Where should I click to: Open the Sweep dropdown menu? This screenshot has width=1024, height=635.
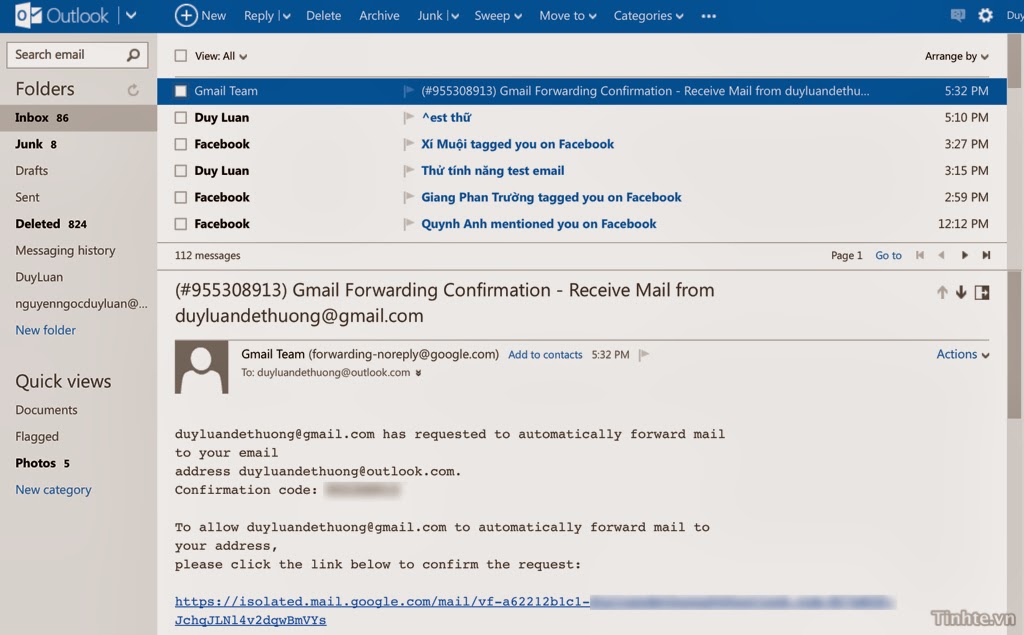tap(498, 16)
